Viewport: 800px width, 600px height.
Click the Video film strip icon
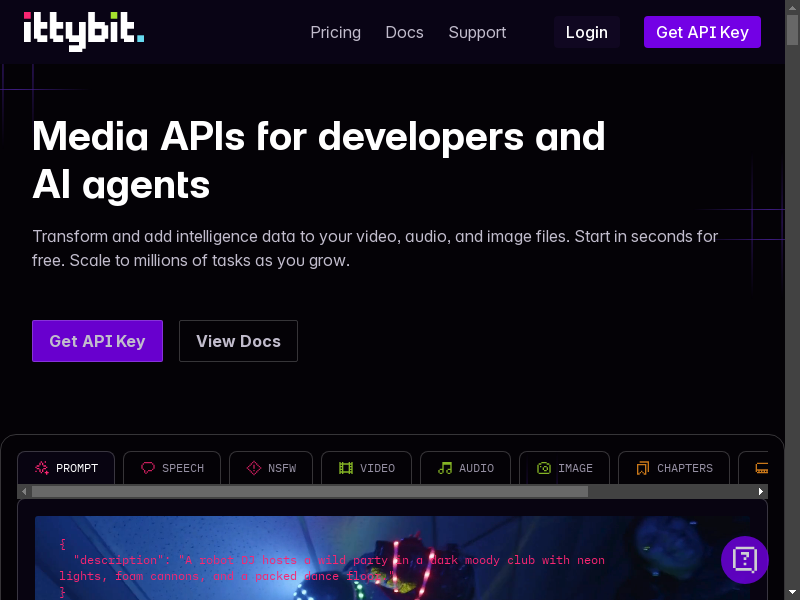pyautogui.click(x=346, y=468)
